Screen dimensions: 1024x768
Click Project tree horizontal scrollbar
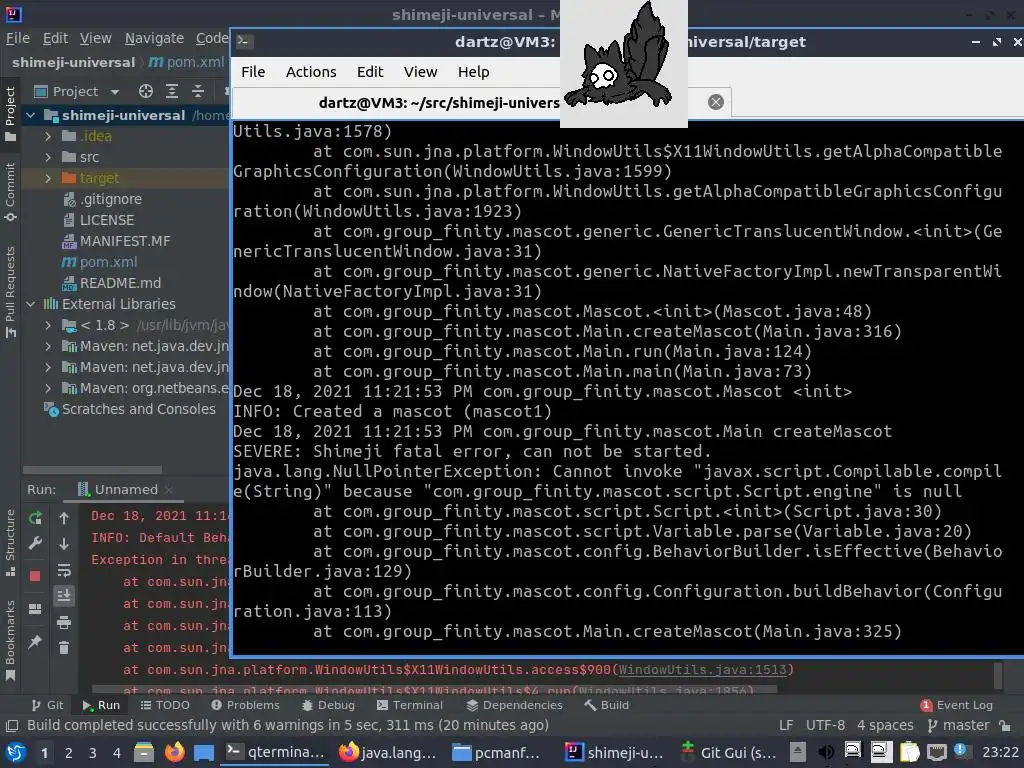[92, 470]
